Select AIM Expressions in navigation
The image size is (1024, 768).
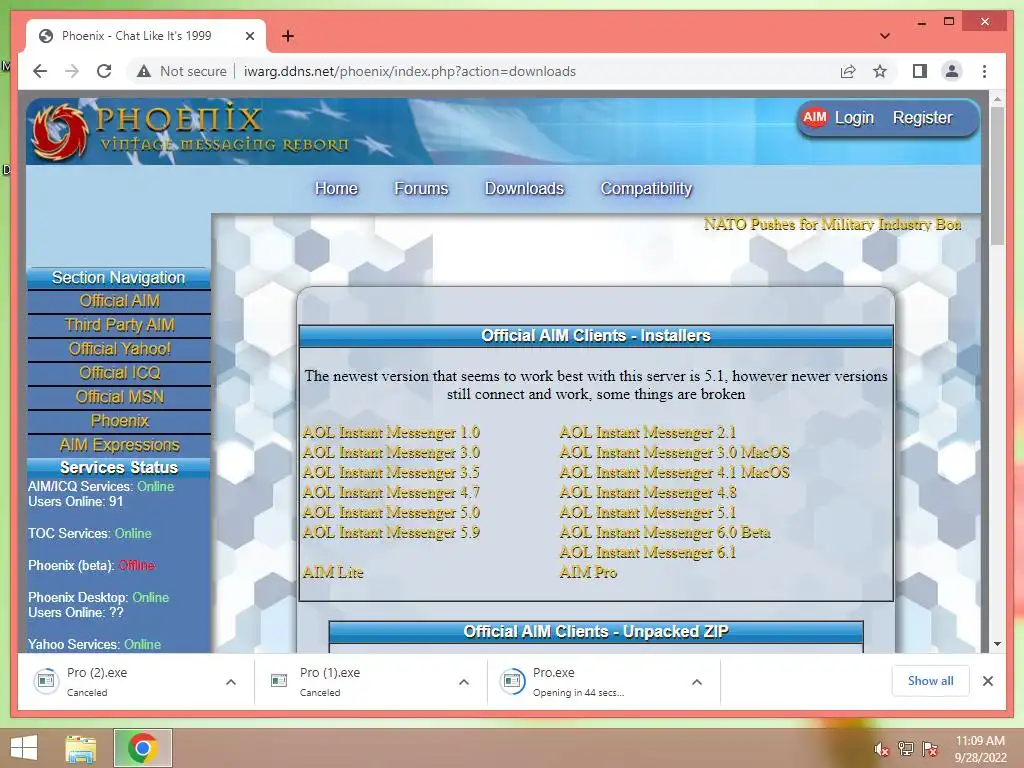point(119,445)
